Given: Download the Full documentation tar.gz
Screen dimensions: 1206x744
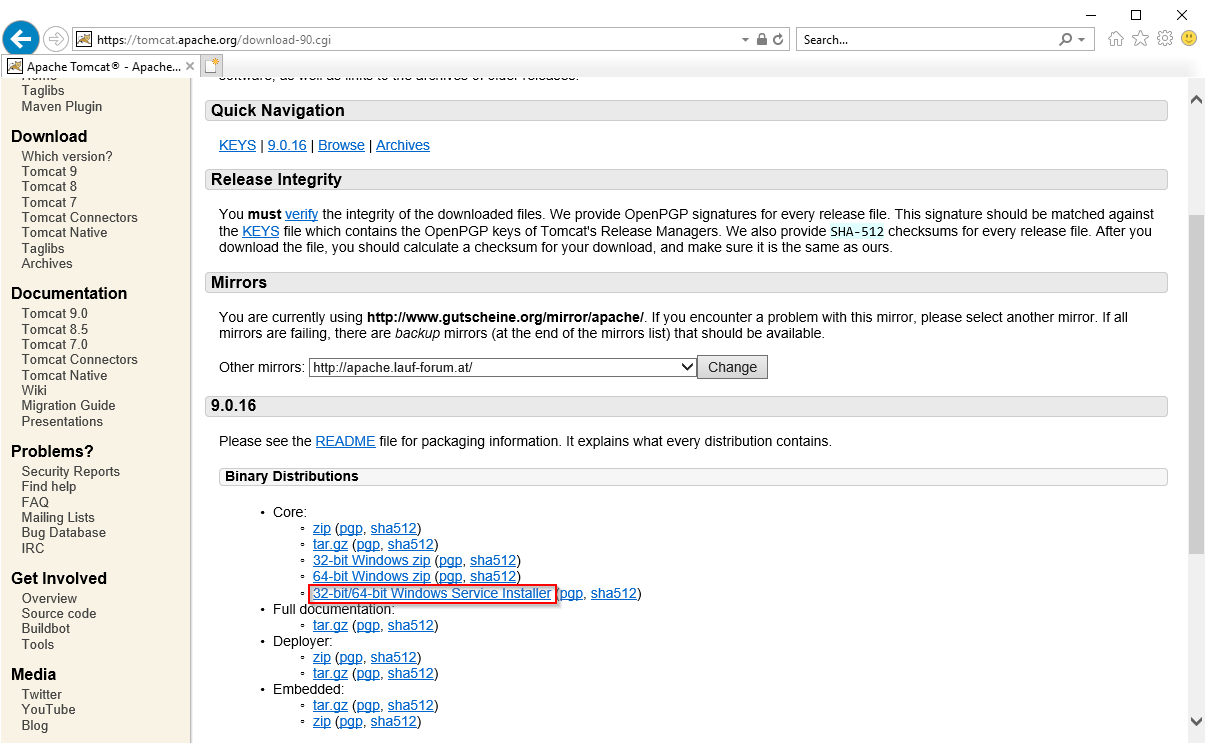Looking at the screenshot, I should [x=330, y=625].
